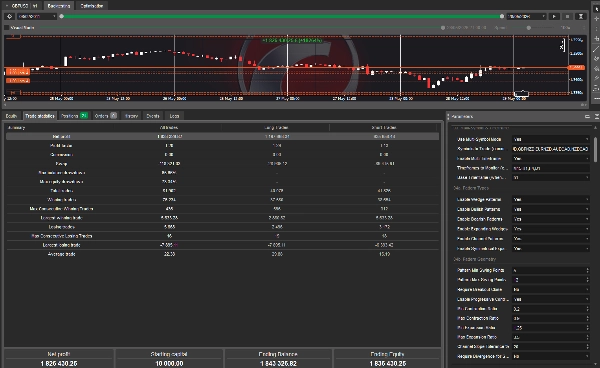Adjust the Max Expansion Ratio stepper
The height and width of the screenshot is (368, 600).
[587, 337]
